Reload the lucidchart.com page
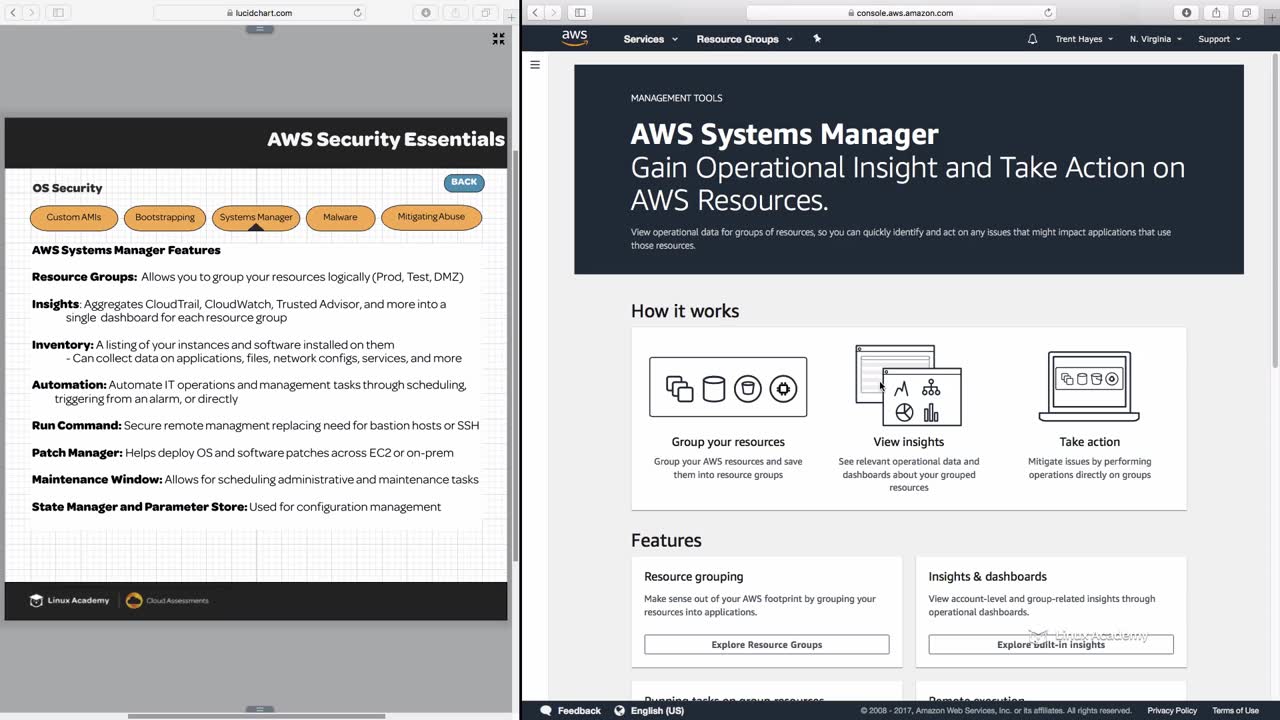Image resolution: width=1280 pixels, height=720 pixels. coord(357,13)
